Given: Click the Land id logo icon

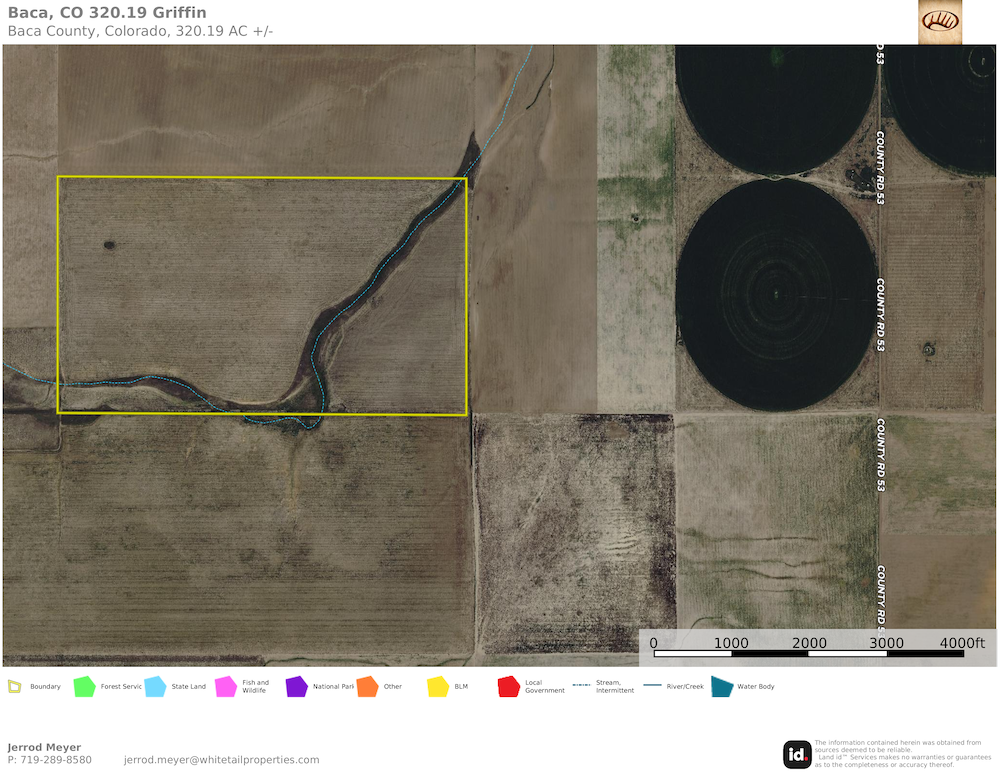Looking at the screenshot, I should click(x=797, y=754).
